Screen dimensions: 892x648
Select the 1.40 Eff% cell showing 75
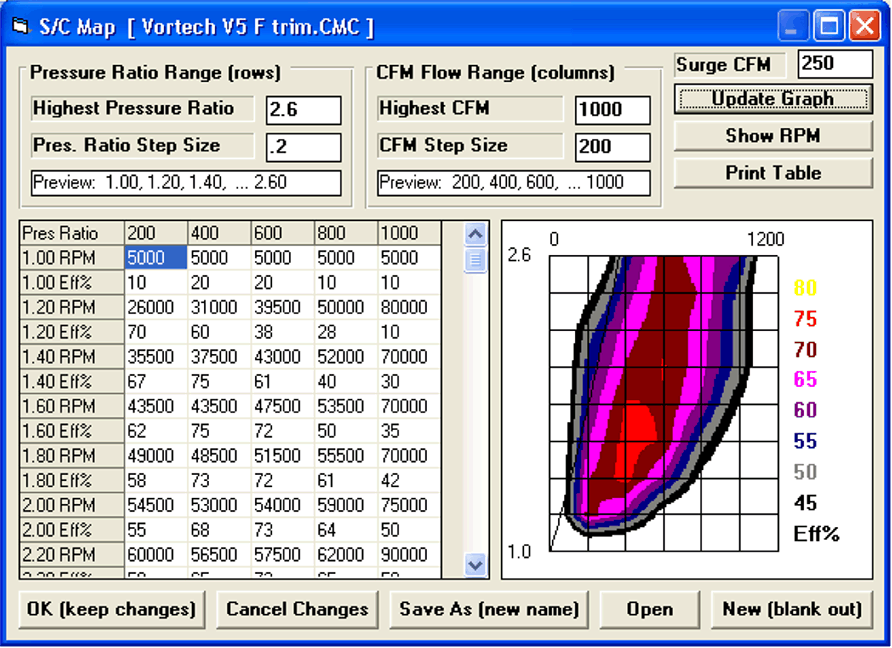tap(219, 382)
